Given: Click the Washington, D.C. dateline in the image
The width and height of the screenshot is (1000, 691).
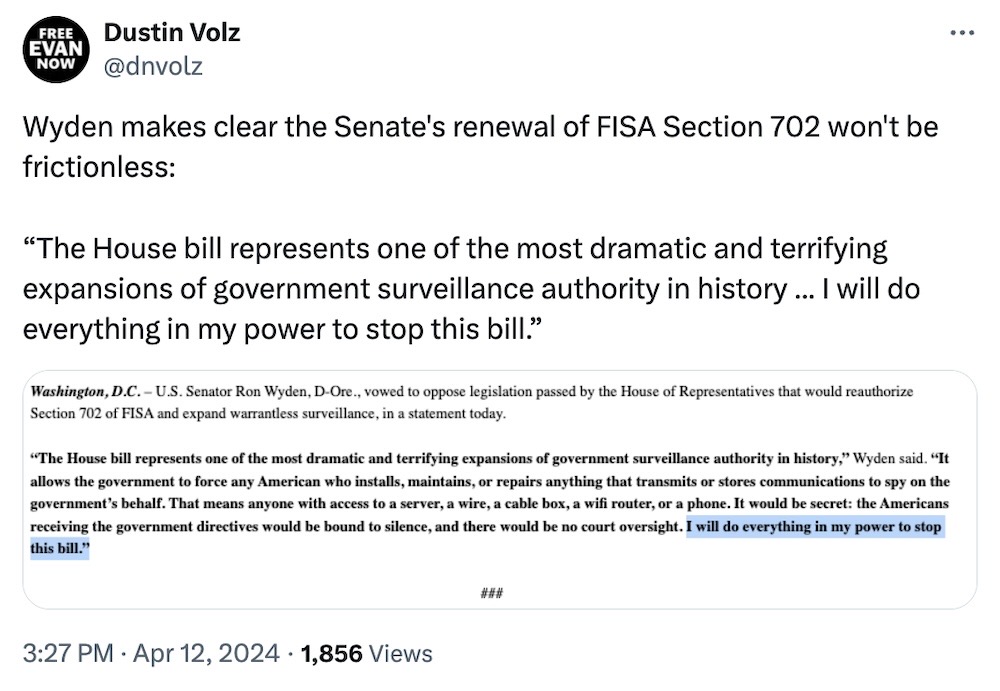Looking at the screenshot, I should pos(84,390).
